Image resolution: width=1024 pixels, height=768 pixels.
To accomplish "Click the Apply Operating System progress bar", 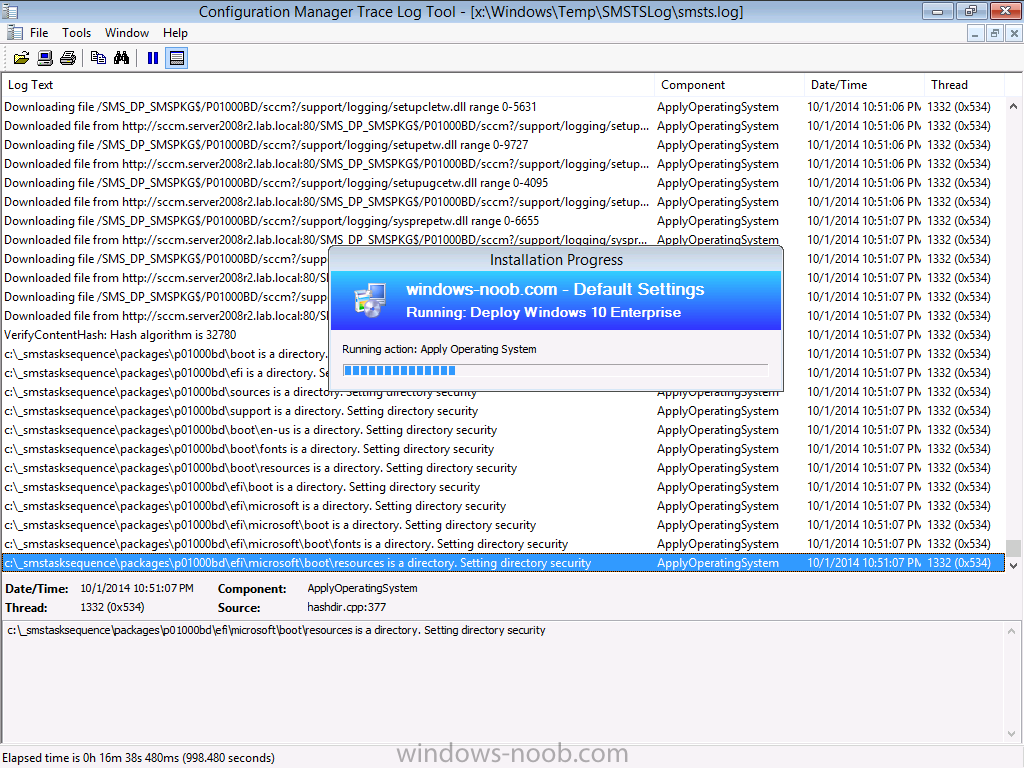I will [x=555, y=371].
